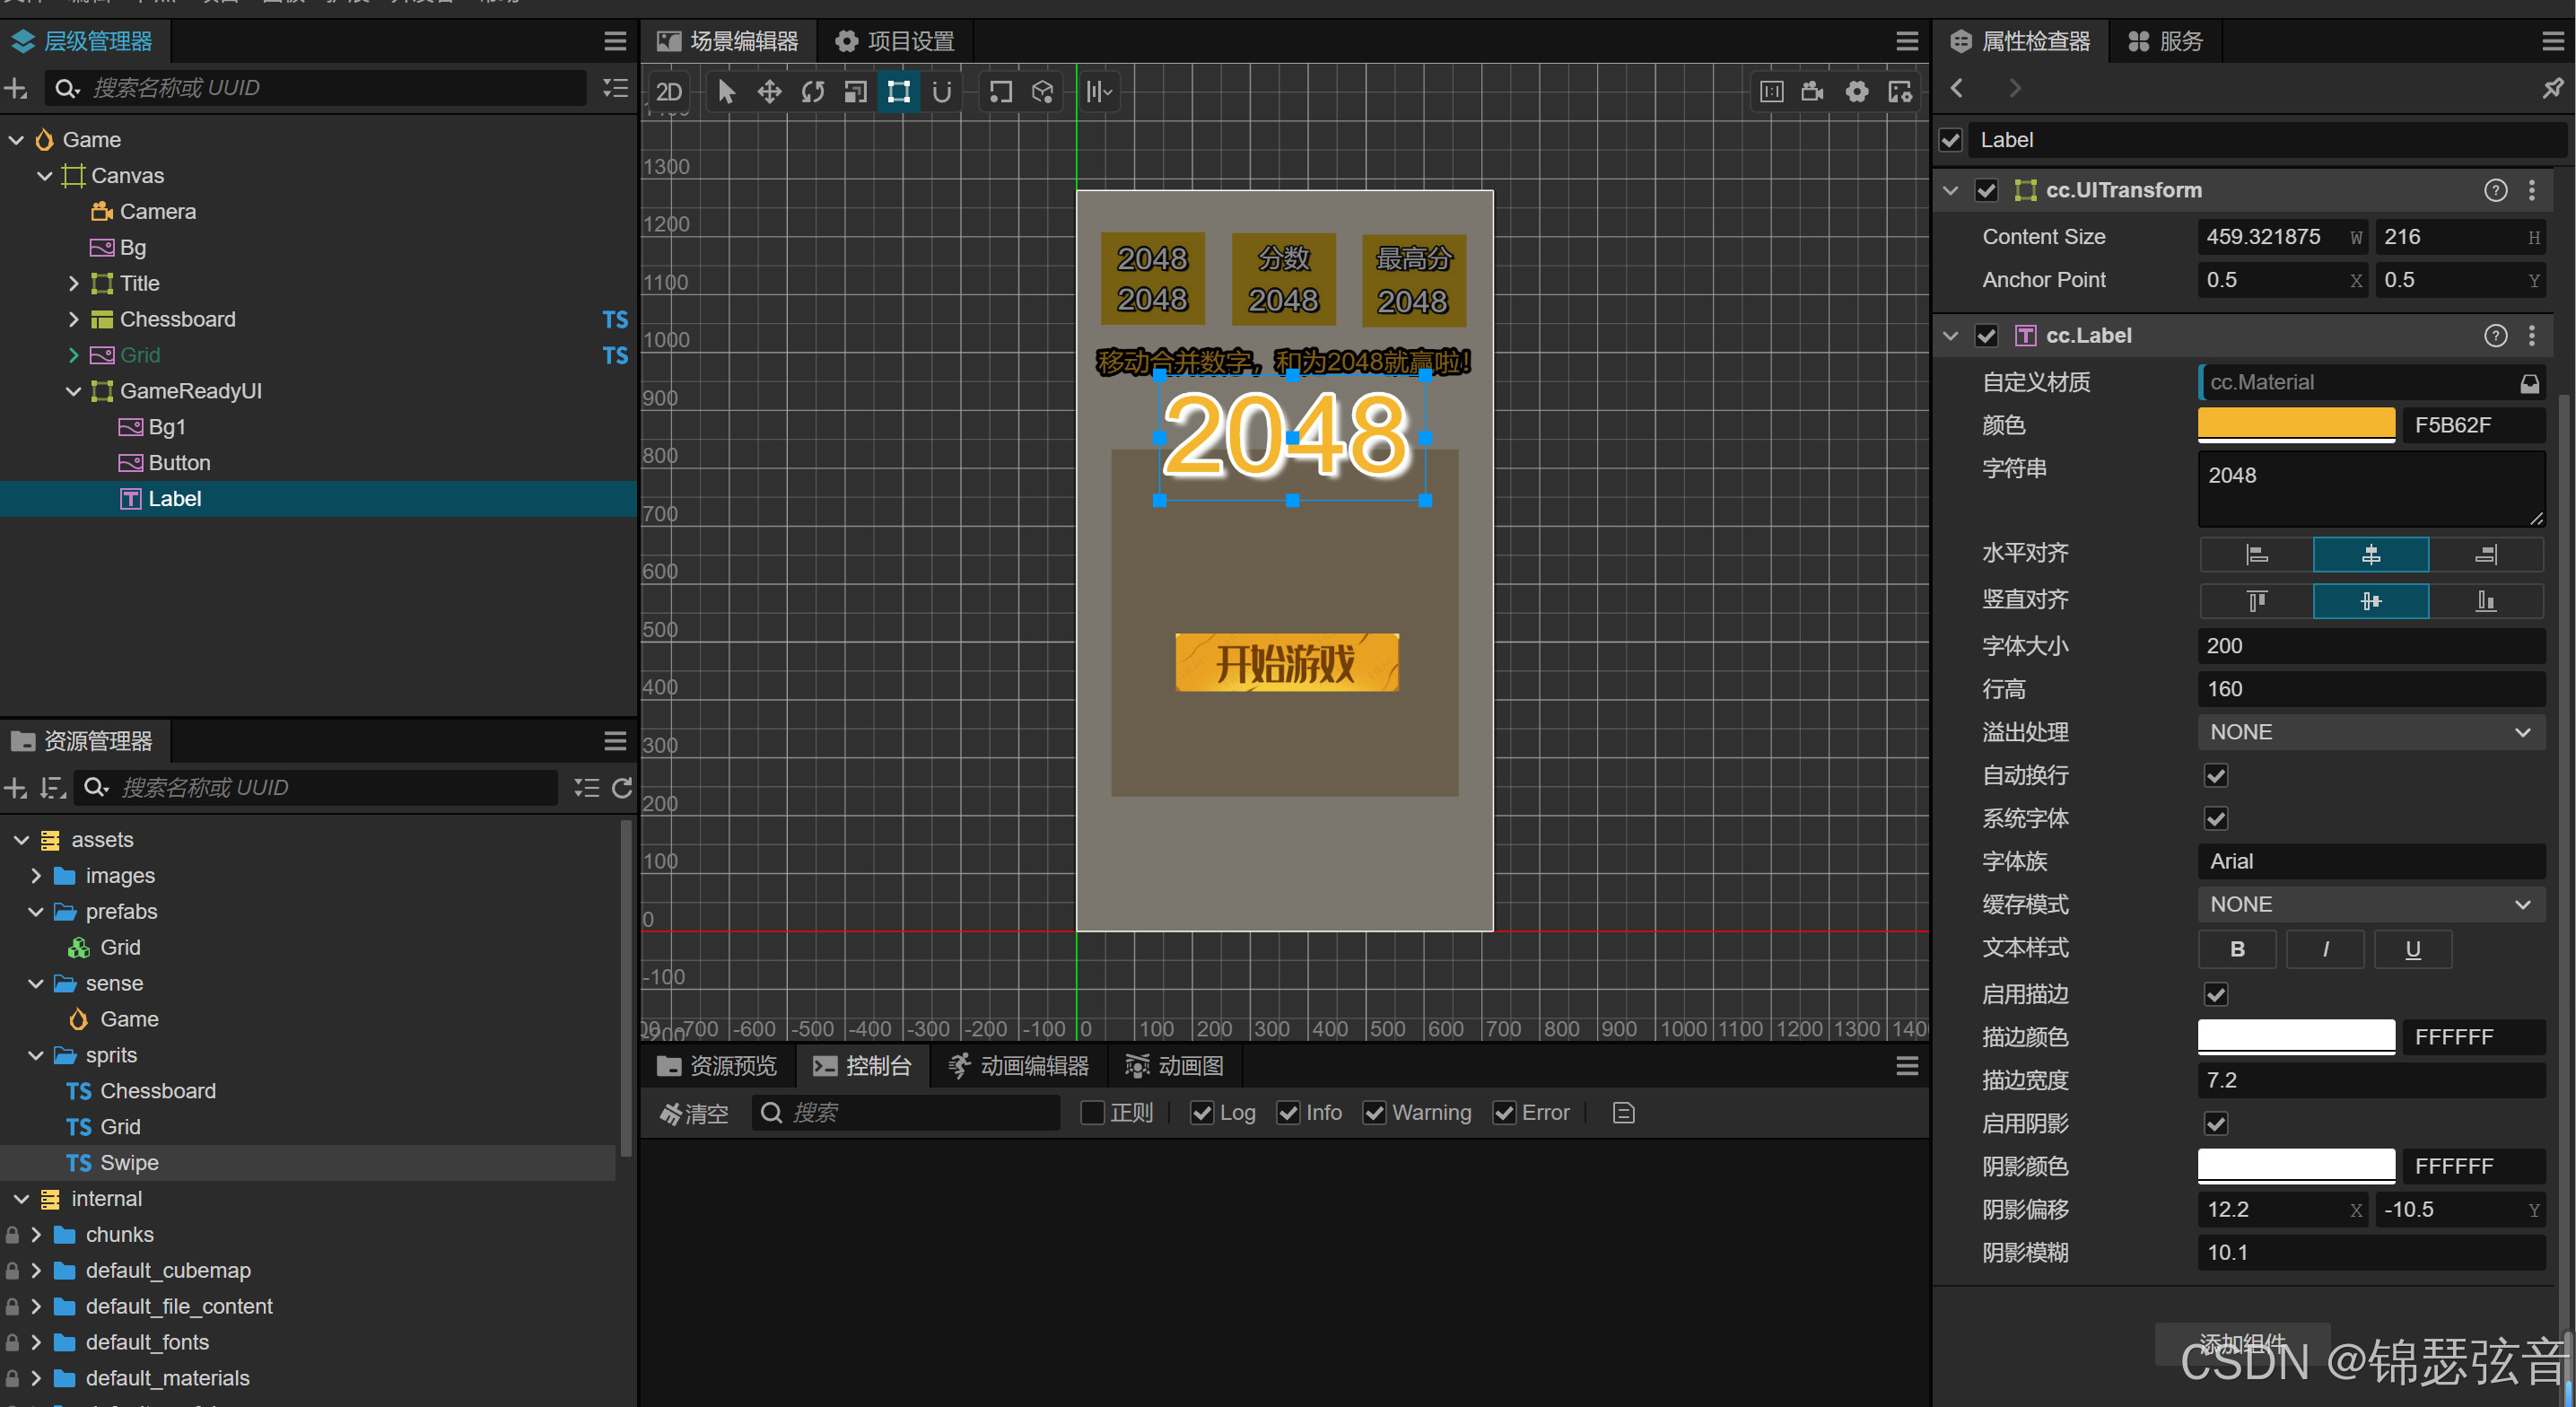The height and width of the screenshot is (1407, 2576).
Task: Click the font size input field
Action: [x=2369, y=646]
